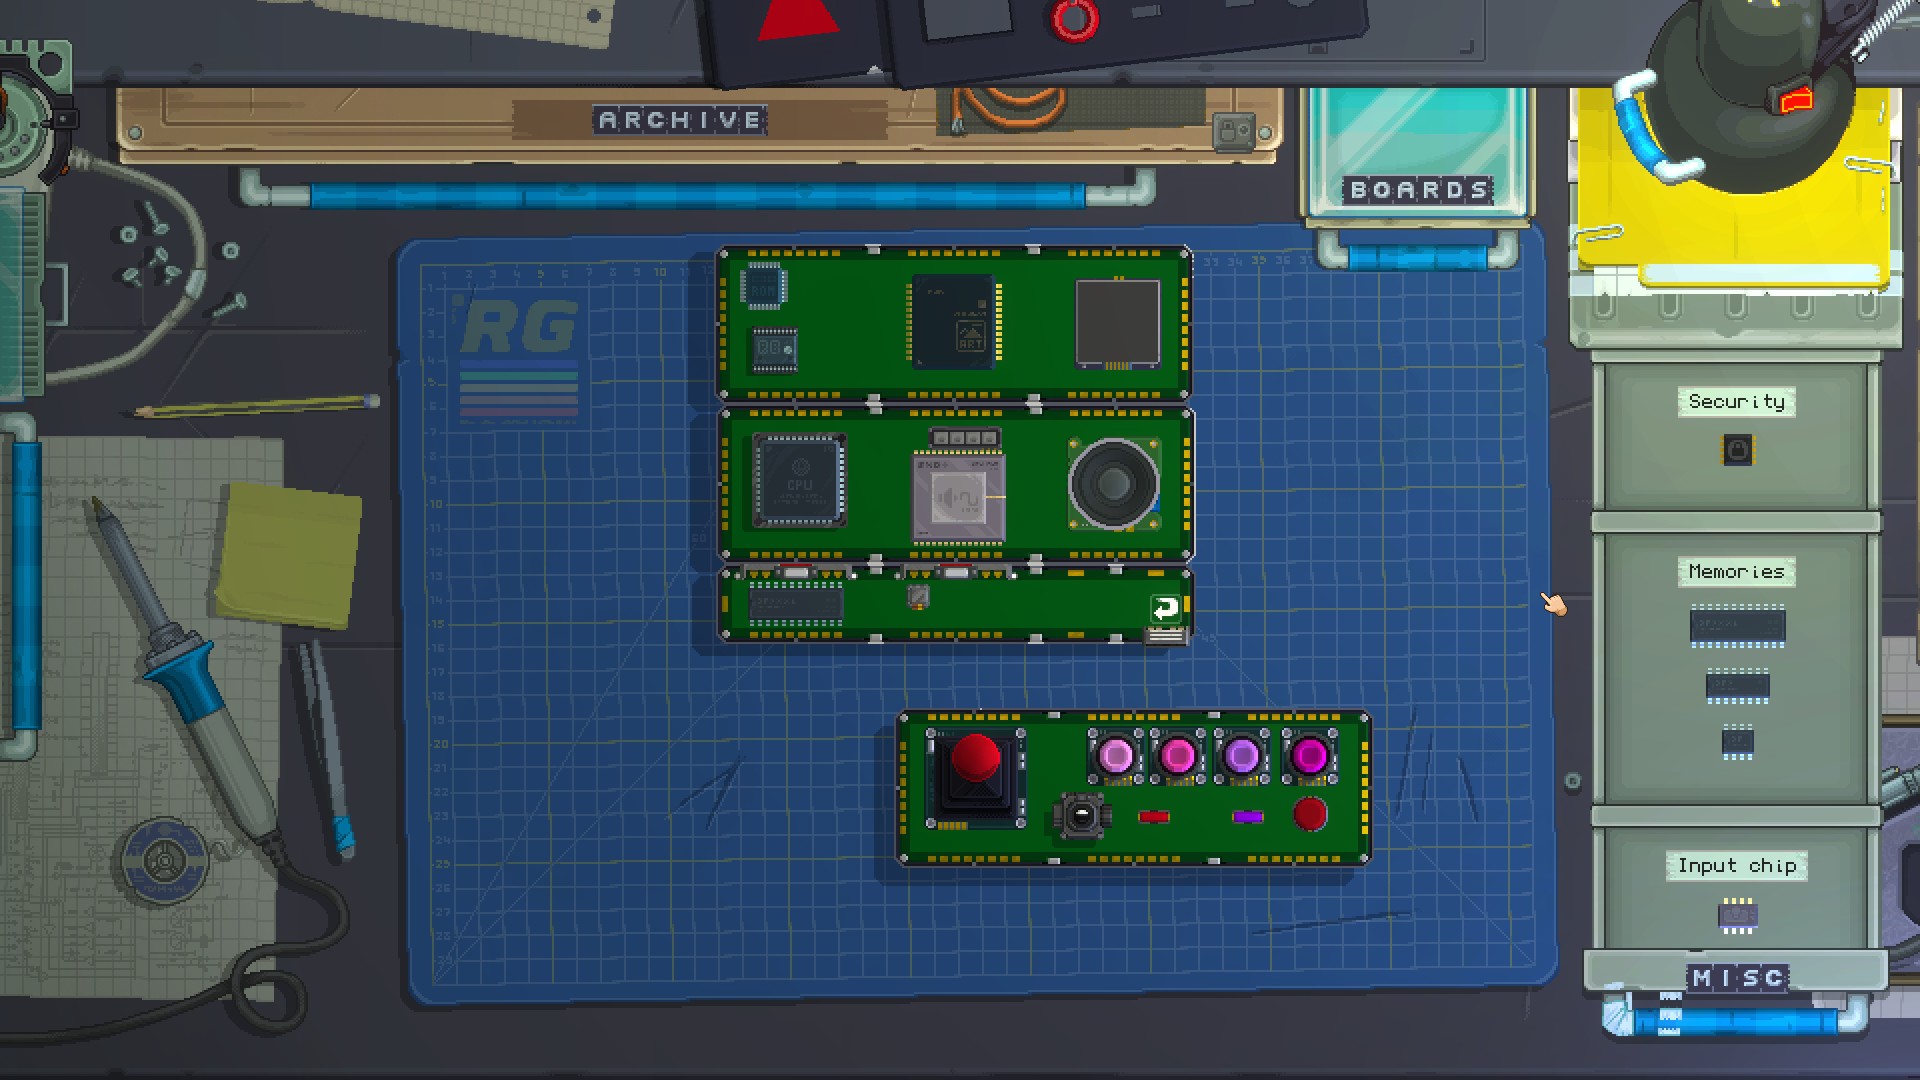Click the round speaker component
The width and height of the screenshot is (1920, 1080).
(1114, 484)
